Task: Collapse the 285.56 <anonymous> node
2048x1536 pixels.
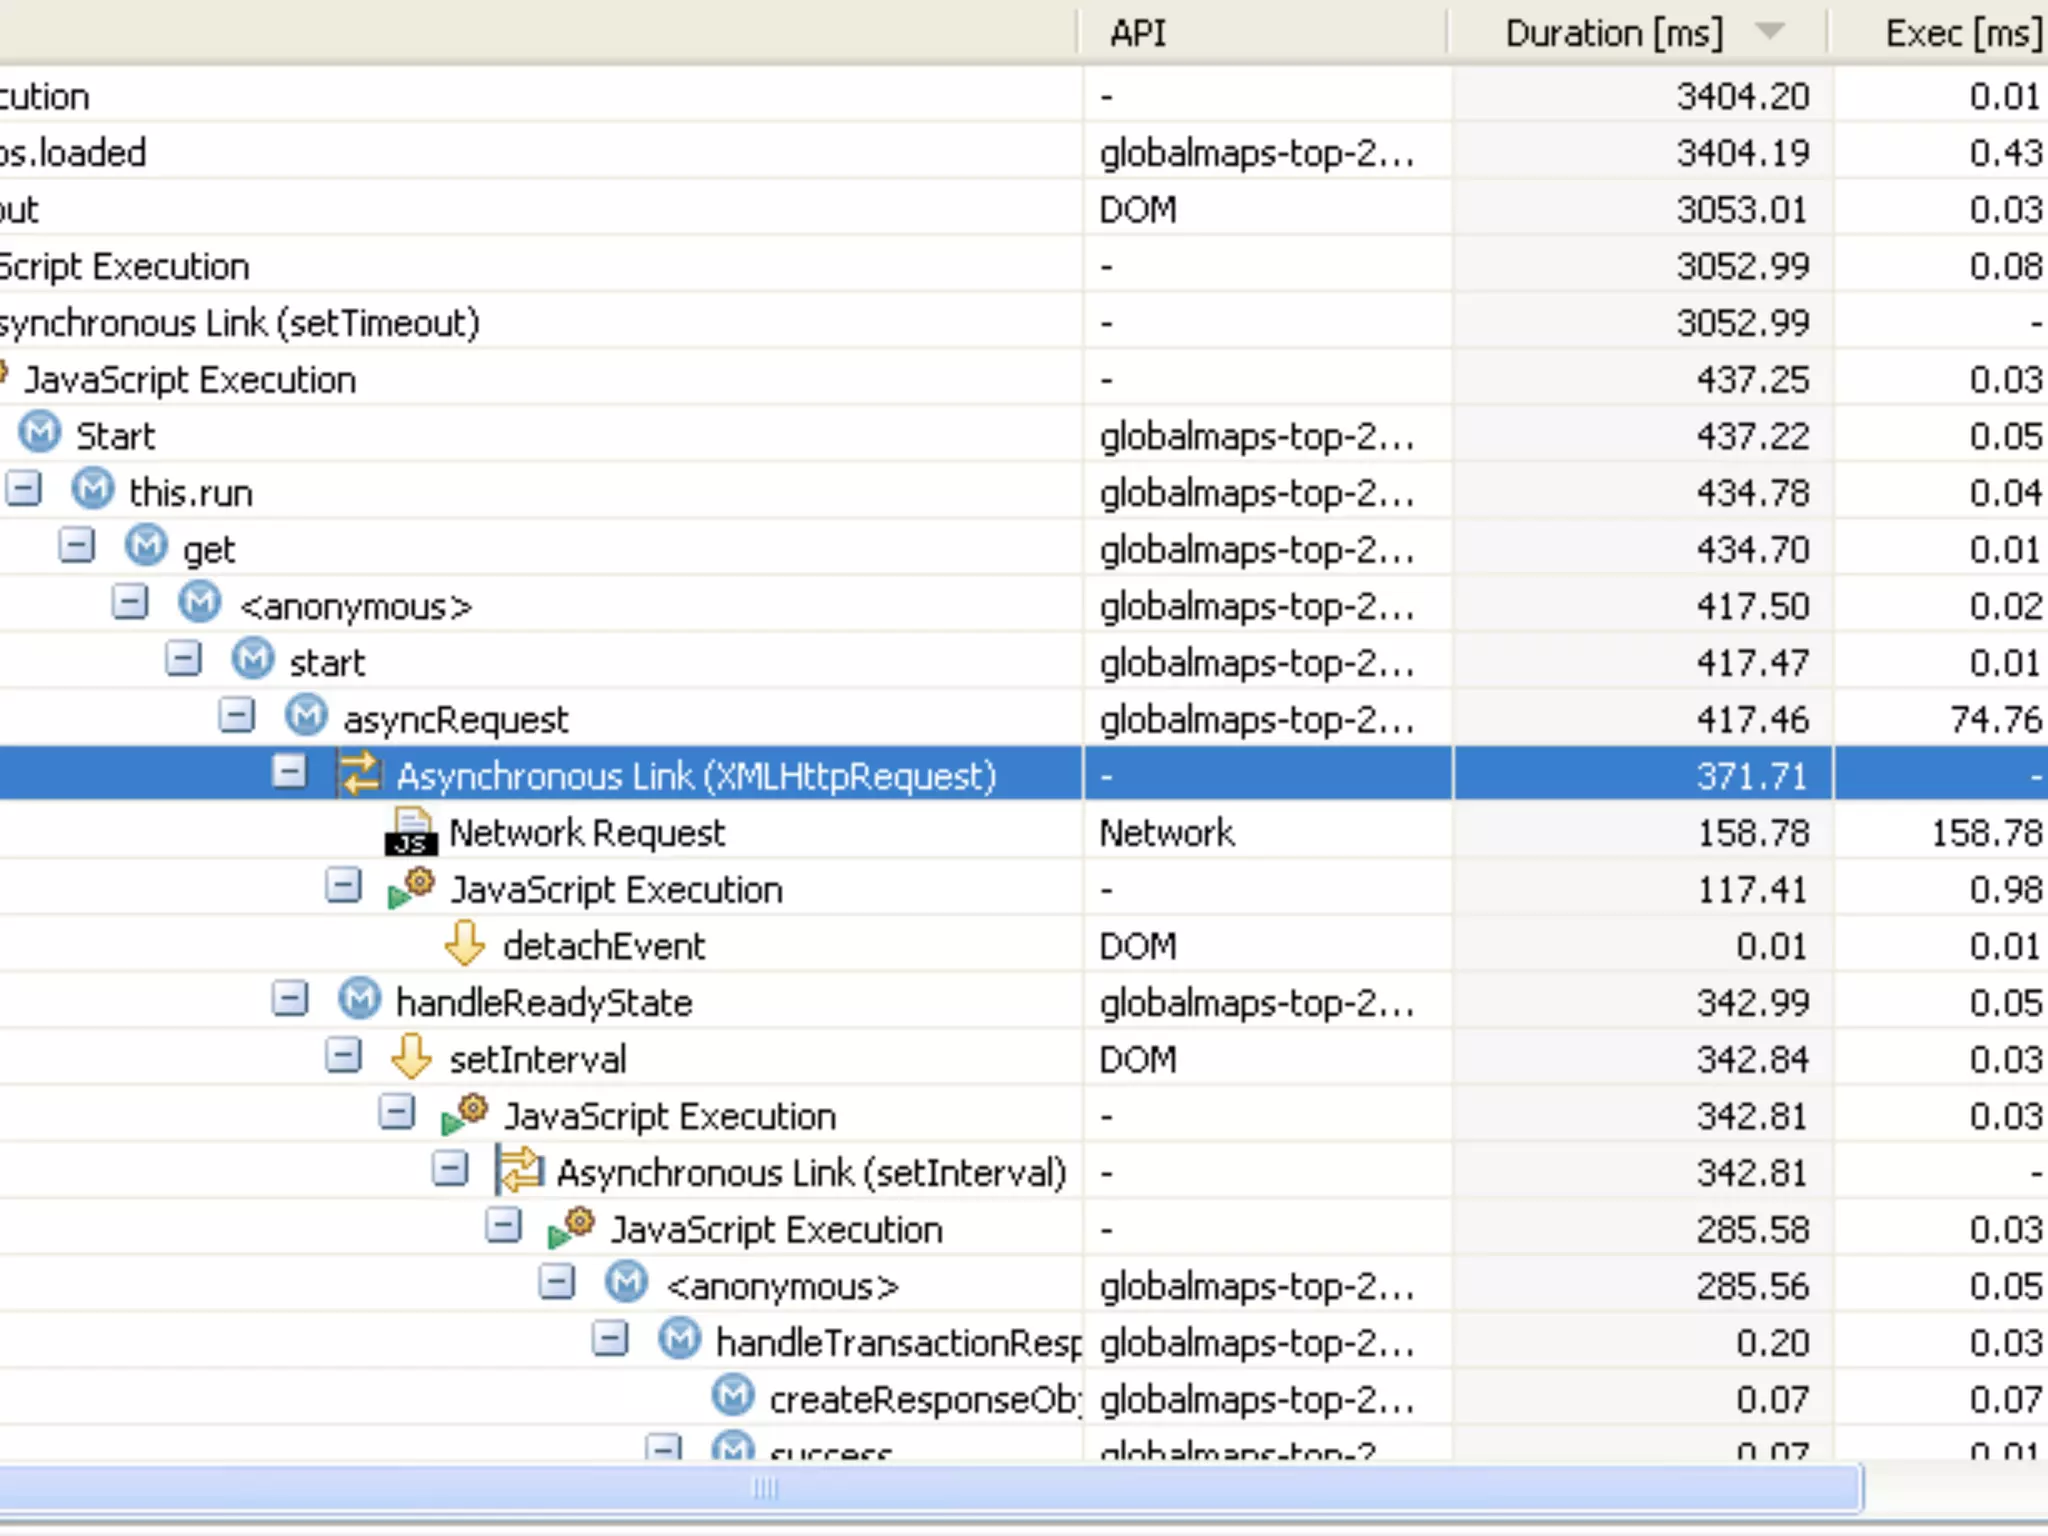Action: 557,1281
